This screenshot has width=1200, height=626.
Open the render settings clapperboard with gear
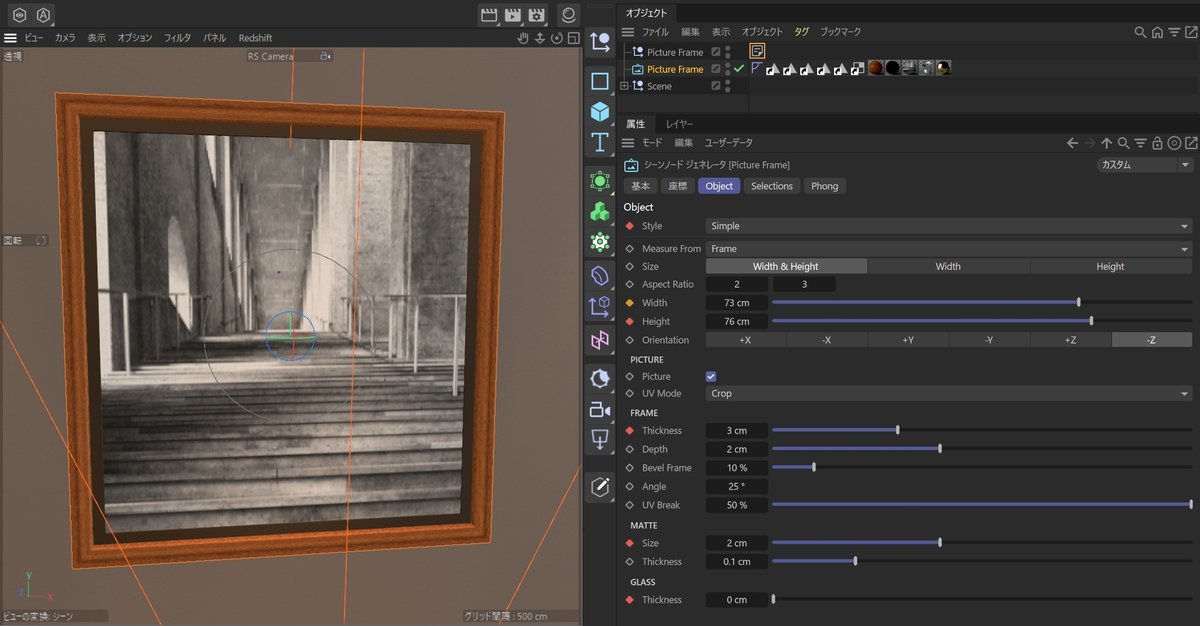(x=537, y=15)
